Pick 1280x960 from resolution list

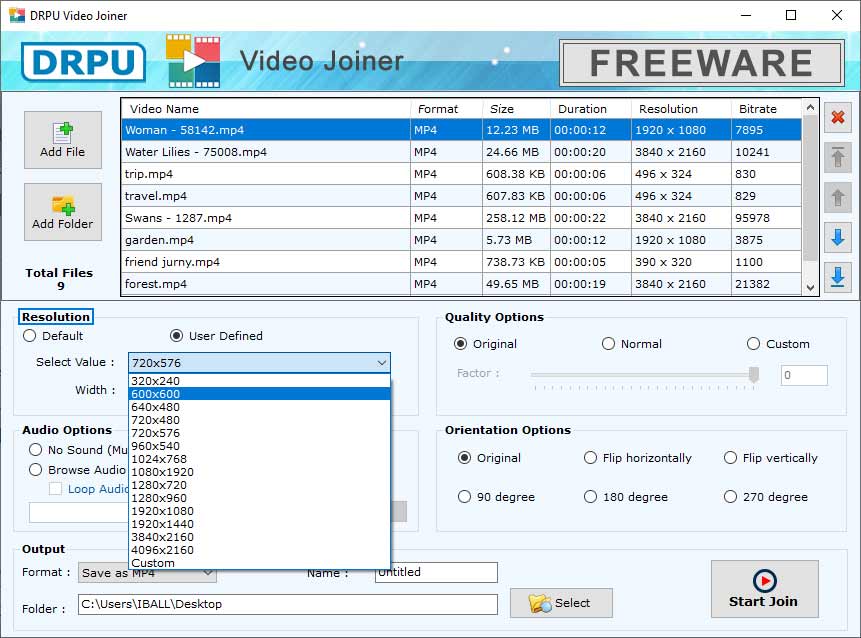point(259,498)
